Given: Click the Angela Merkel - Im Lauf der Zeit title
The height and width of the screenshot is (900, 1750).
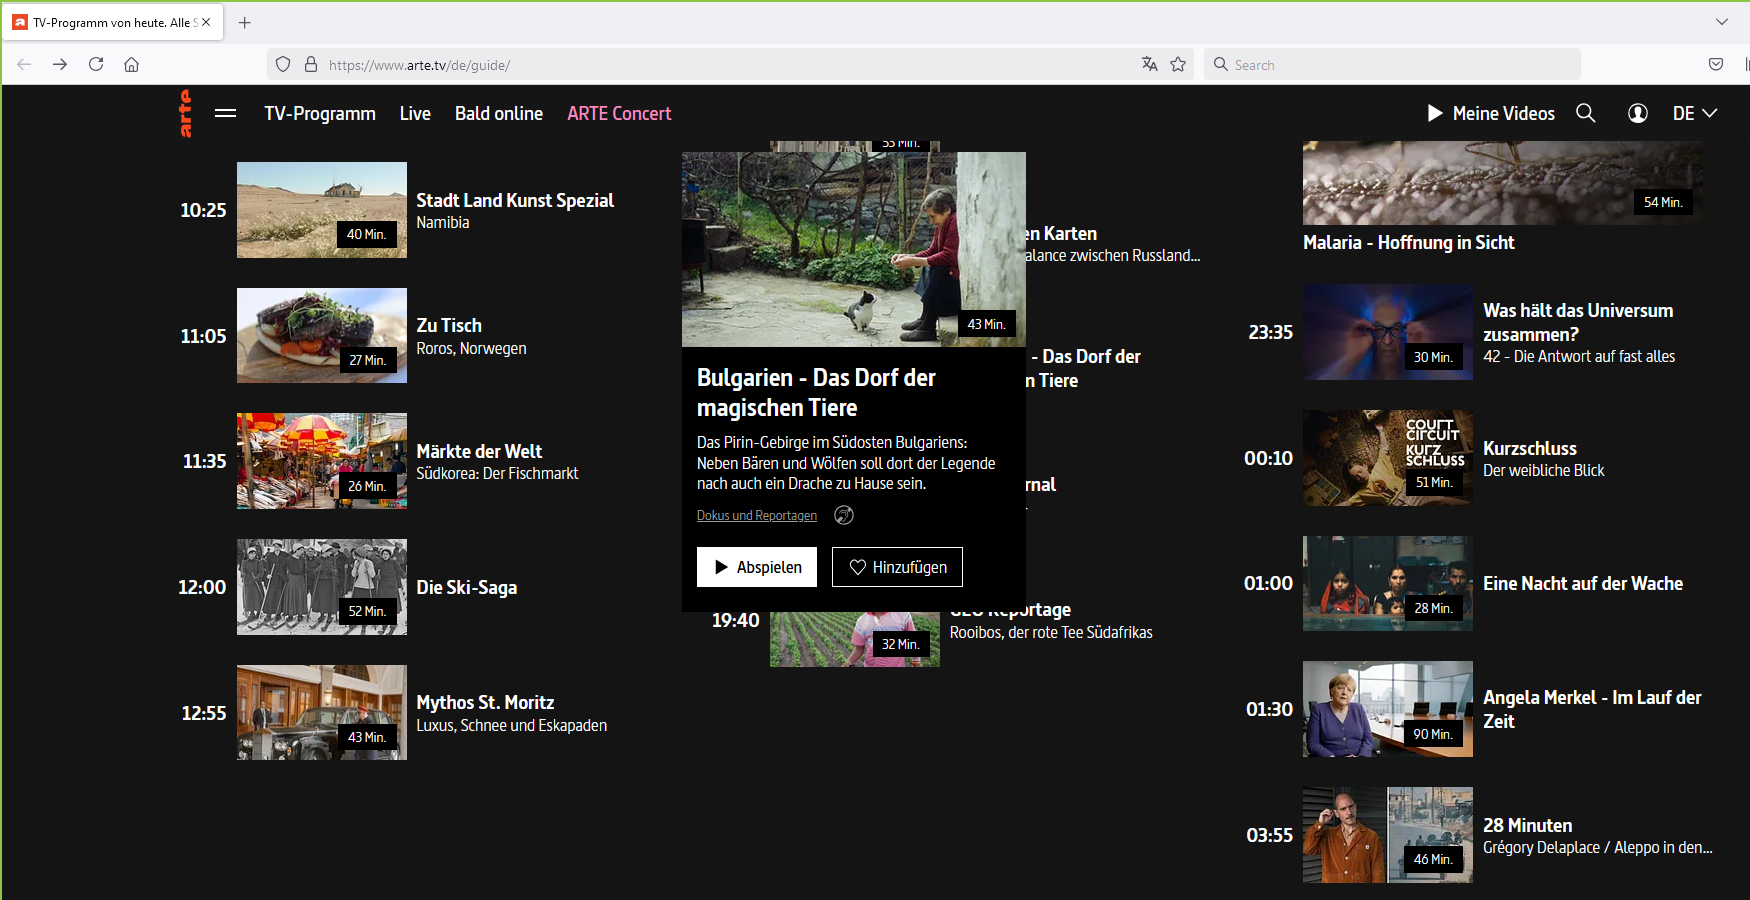Looking at the screenshot, I should (1592, 709).
